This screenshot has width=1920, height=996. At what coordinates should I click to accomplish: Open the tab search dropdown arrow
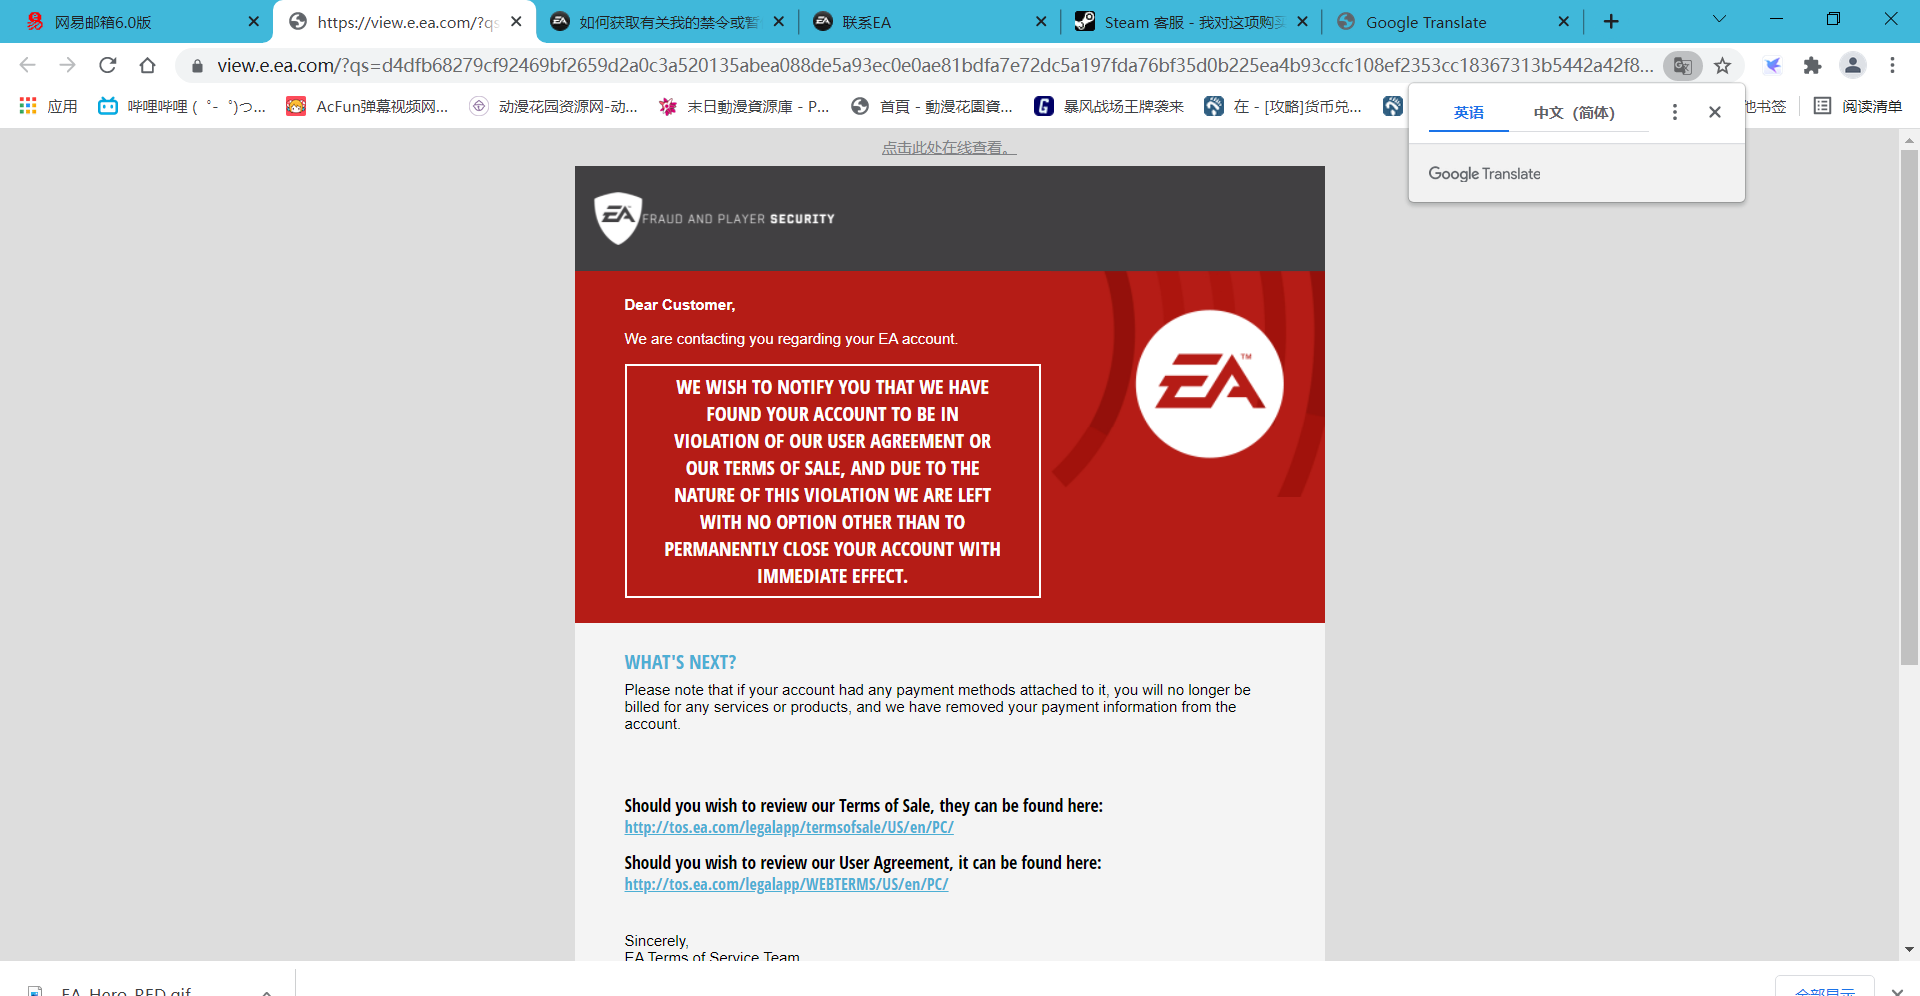(x=1719, y=19)
